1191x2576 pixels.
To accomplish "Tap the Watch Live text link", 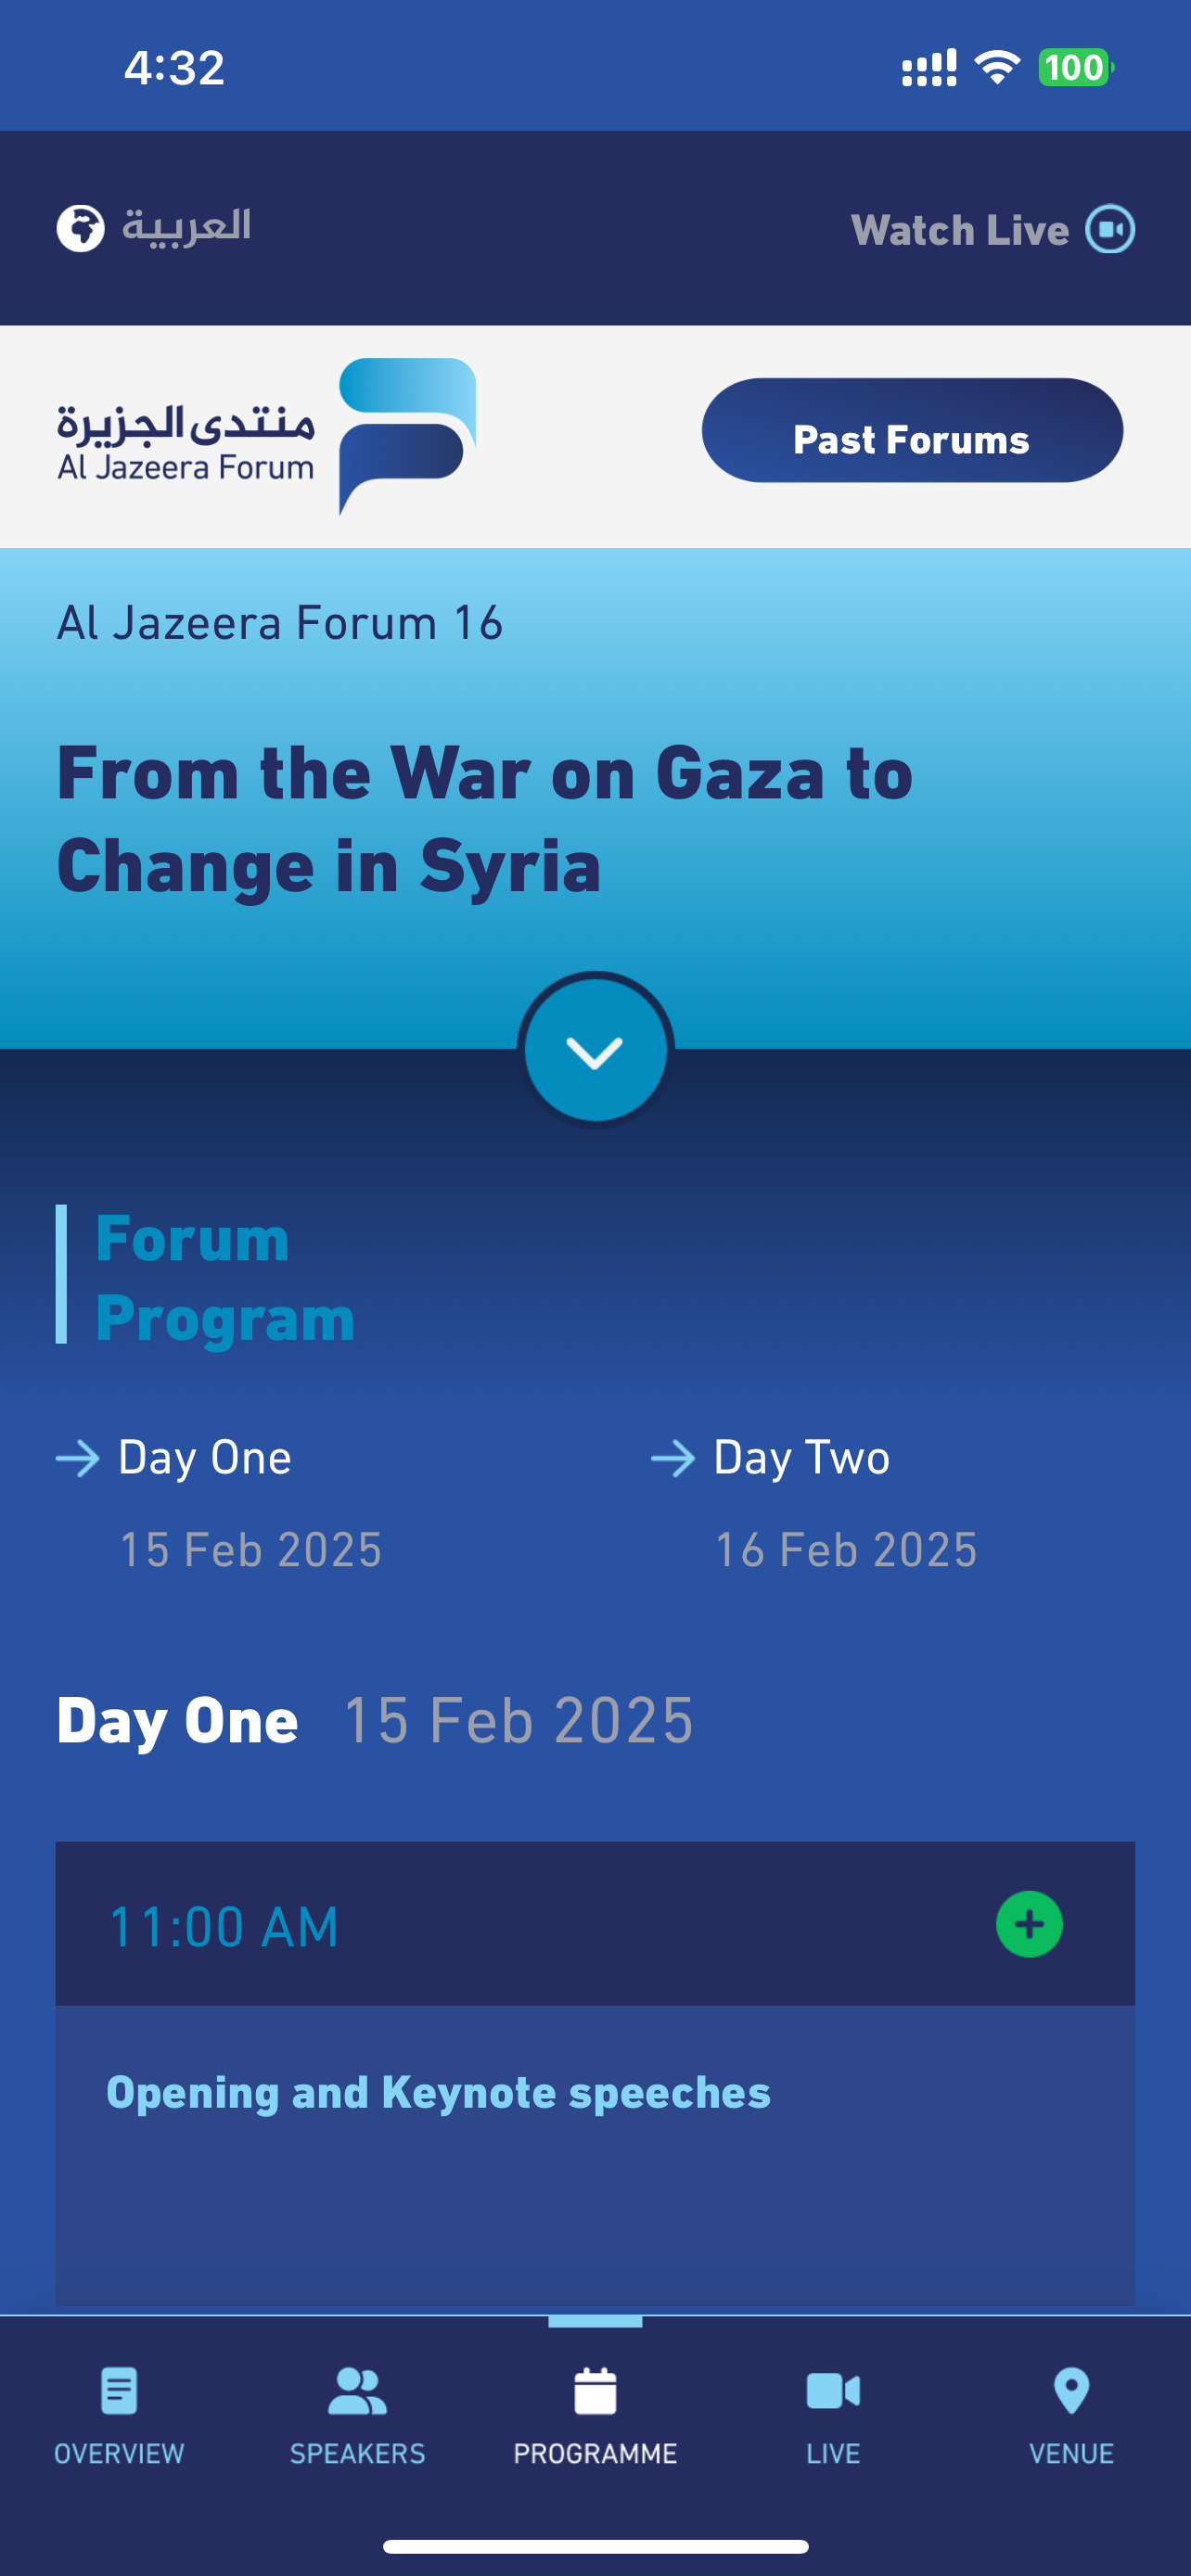I will [x=960, y=230].
